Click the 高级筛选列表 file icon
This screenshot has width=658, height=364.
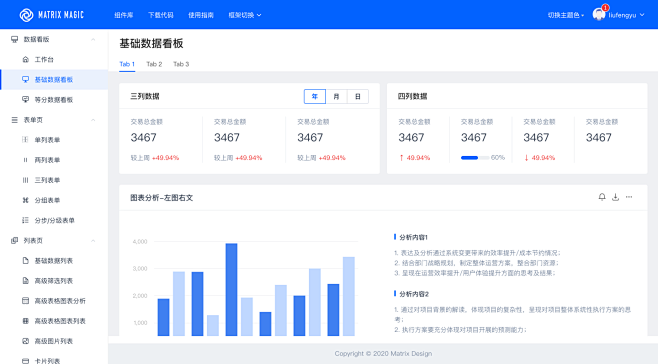pos(26,281)
